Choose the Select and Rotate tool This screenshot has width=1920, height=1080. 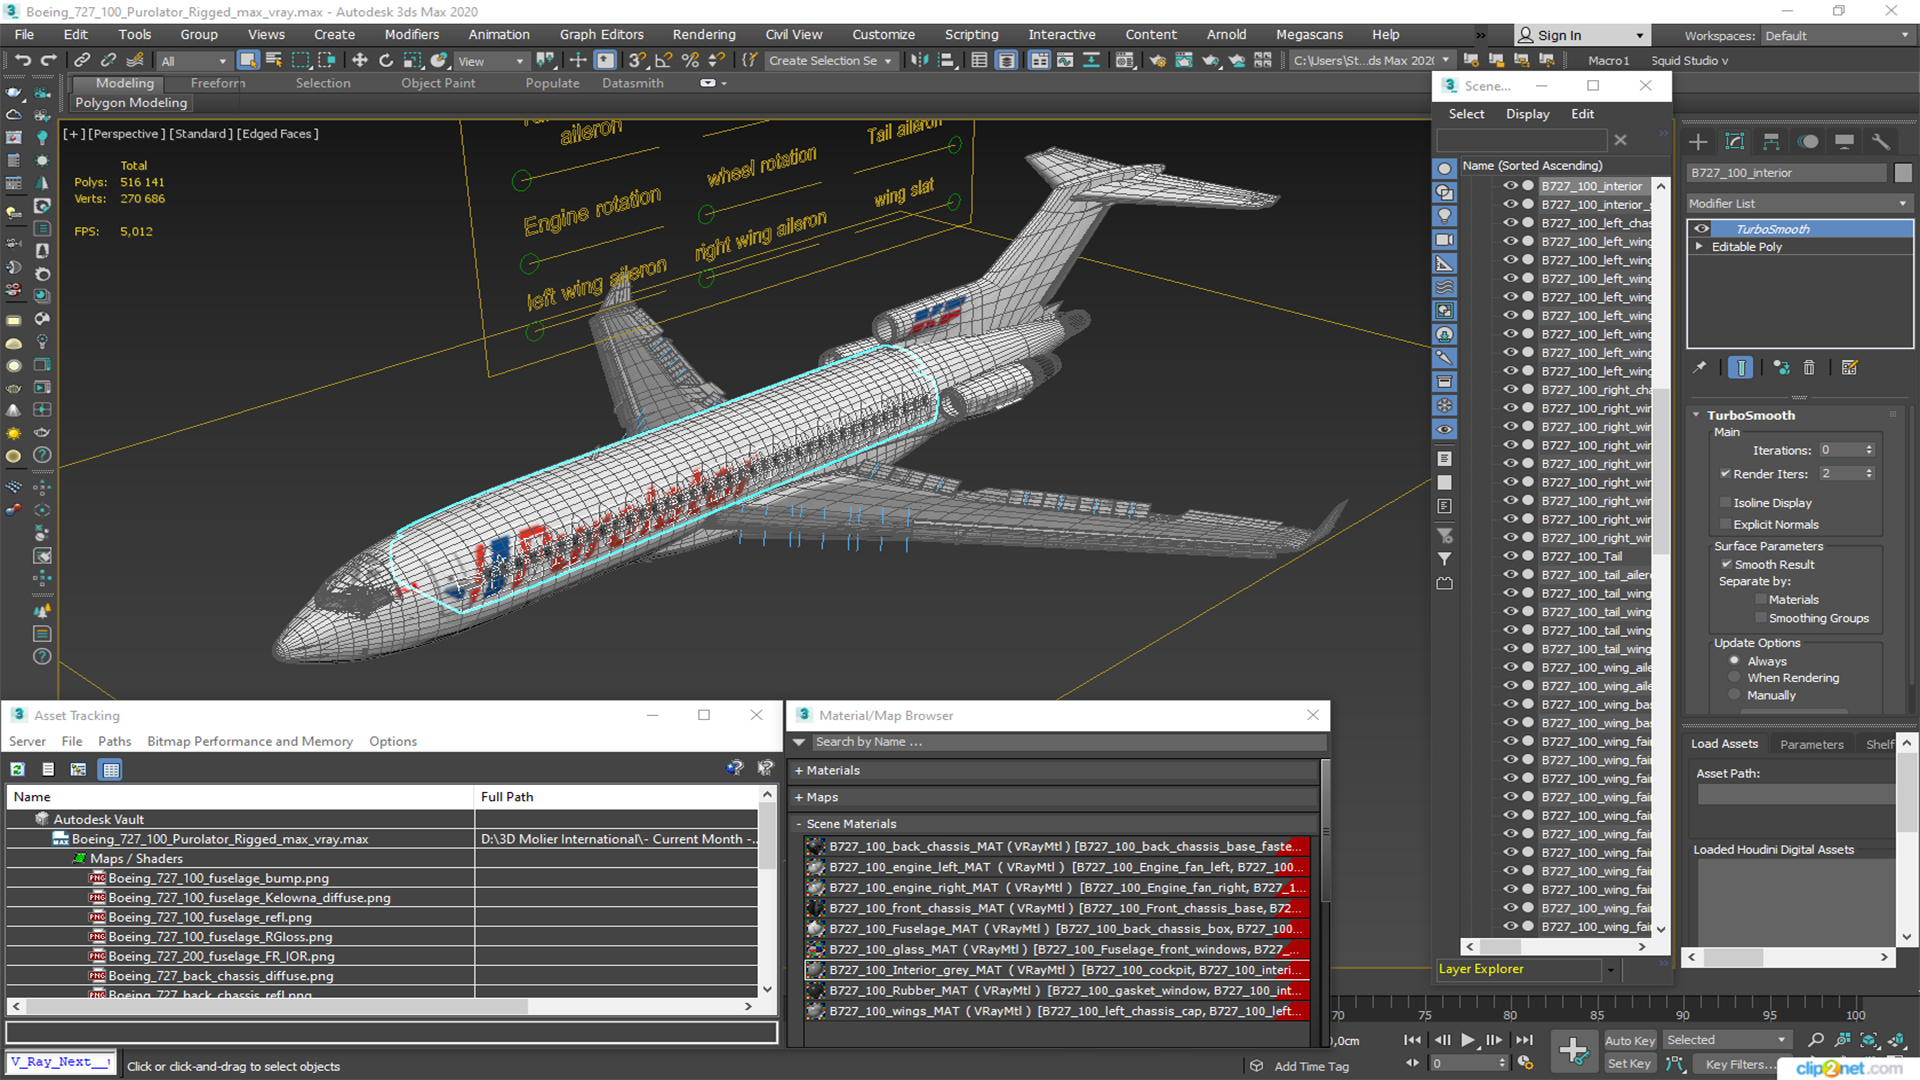(x=386, y=60)
